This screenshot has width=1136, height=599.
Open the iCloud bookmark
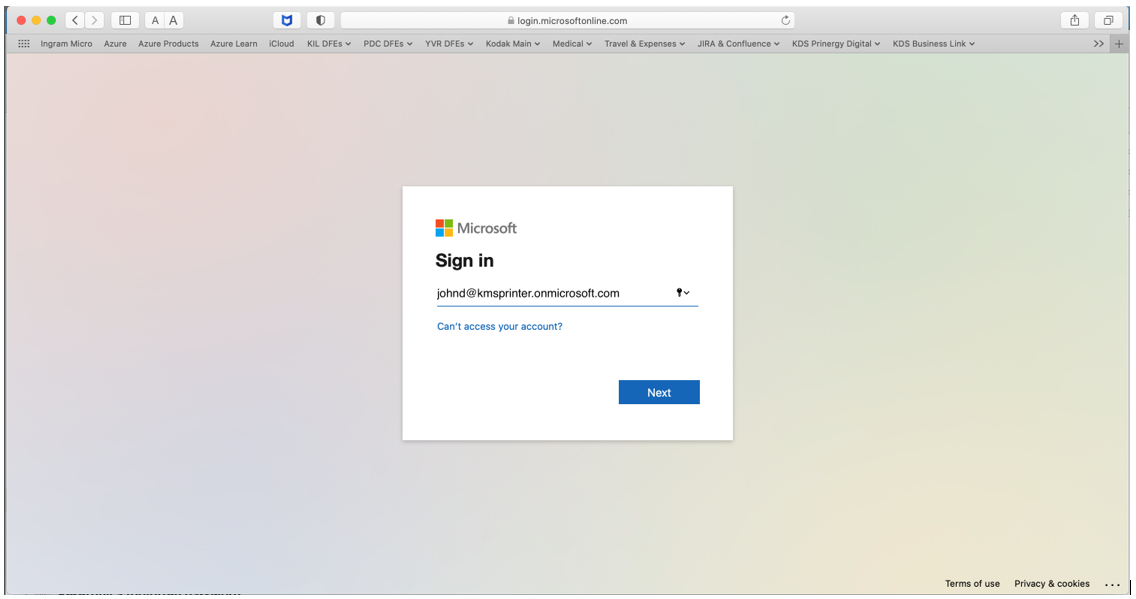point(282,43)
